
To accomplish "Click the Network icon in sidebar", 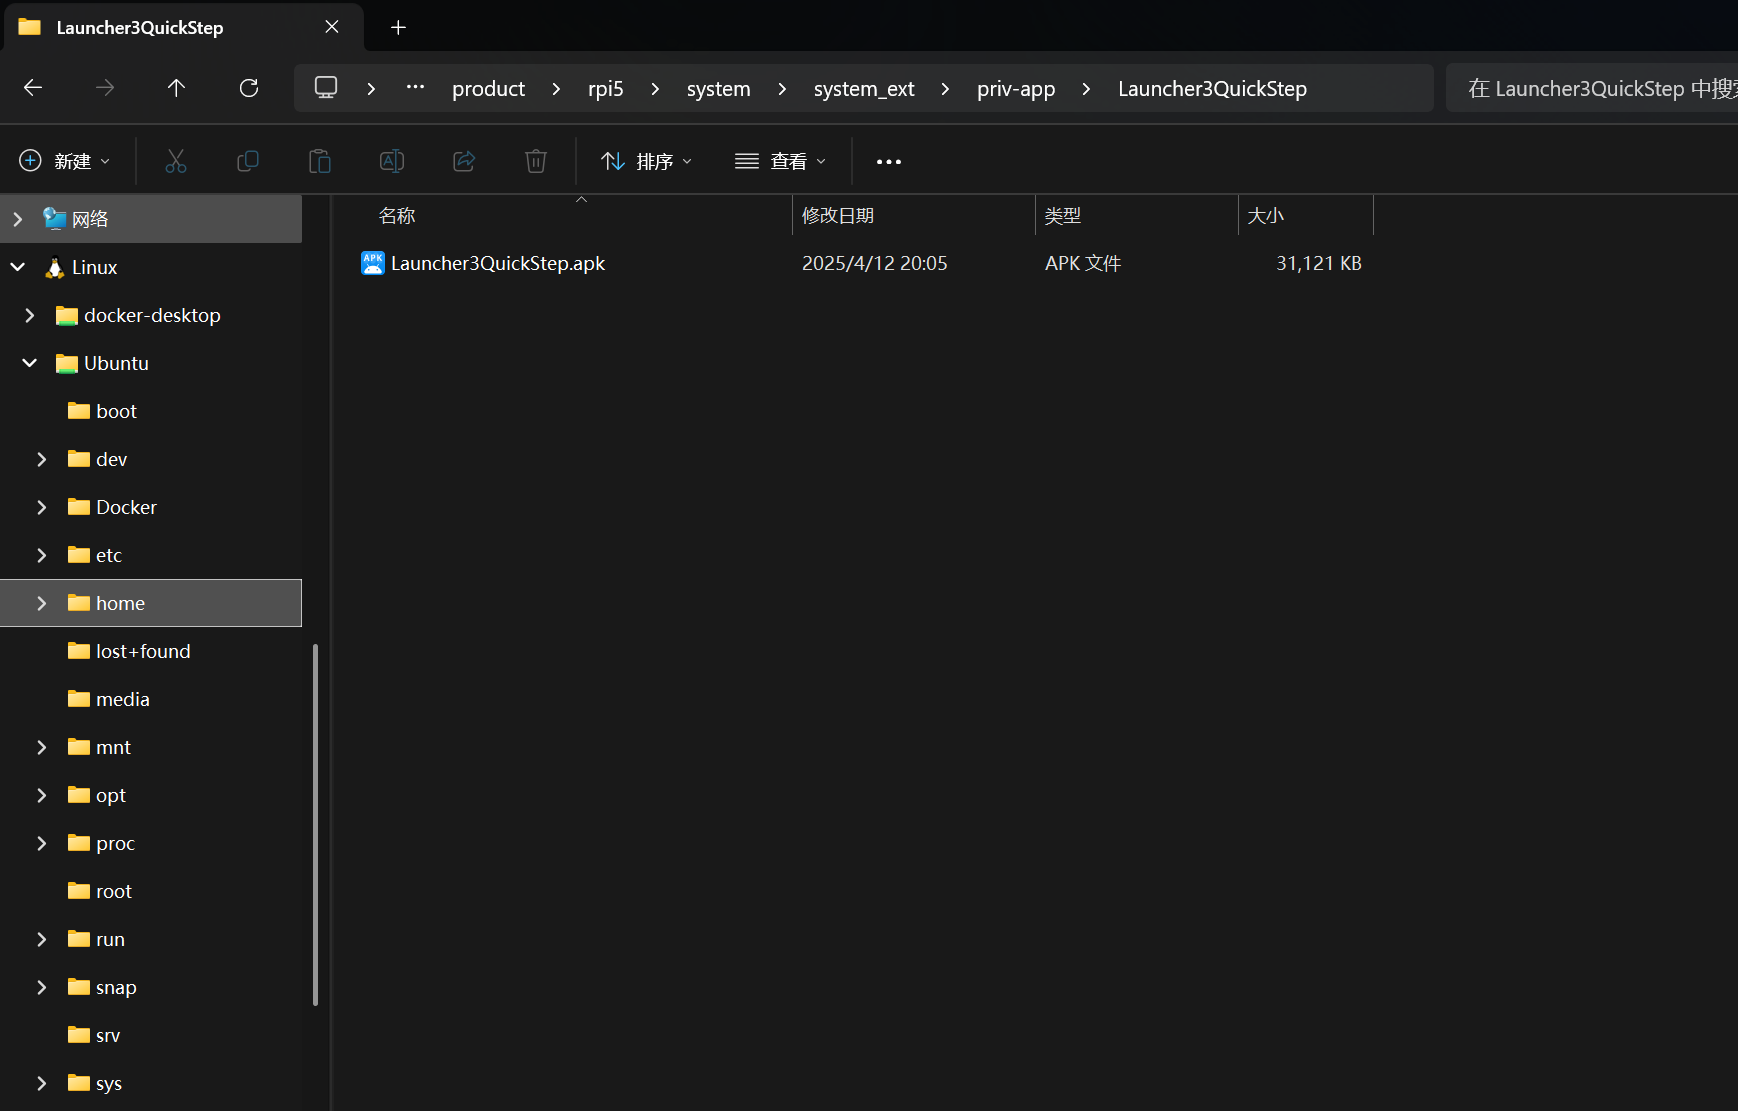I will tap(55, 219).
